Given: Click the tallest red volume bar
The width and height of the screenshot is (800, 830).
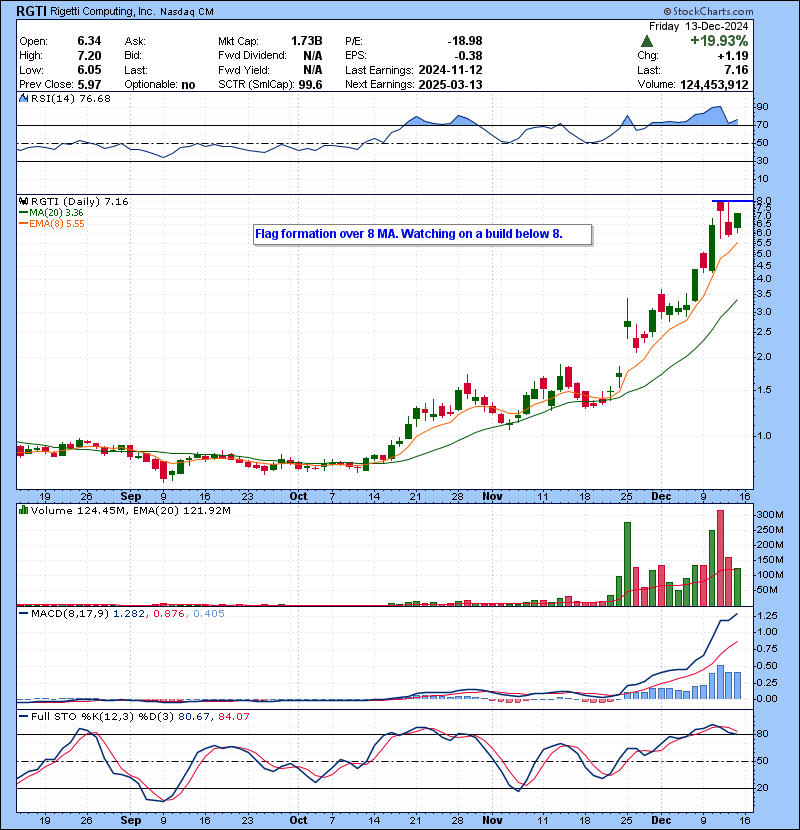Looking at the screenshot, I should point(720,558).
